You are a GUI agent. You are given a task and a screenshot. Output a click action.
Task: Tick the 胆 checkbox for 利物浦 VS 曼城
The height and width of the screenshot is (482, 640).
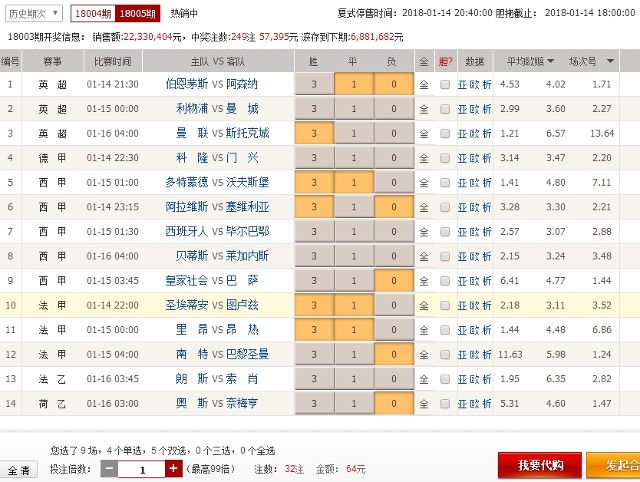tap(445, 109)
